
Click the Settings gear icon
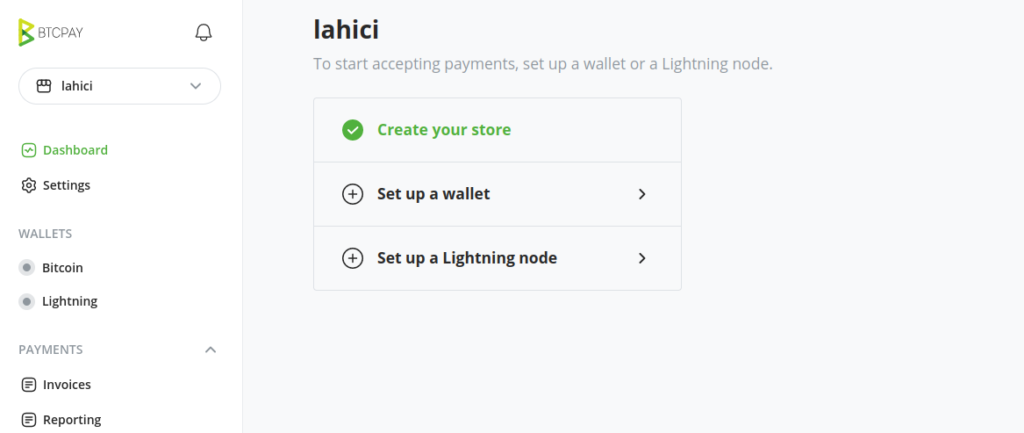coord(29,185)
